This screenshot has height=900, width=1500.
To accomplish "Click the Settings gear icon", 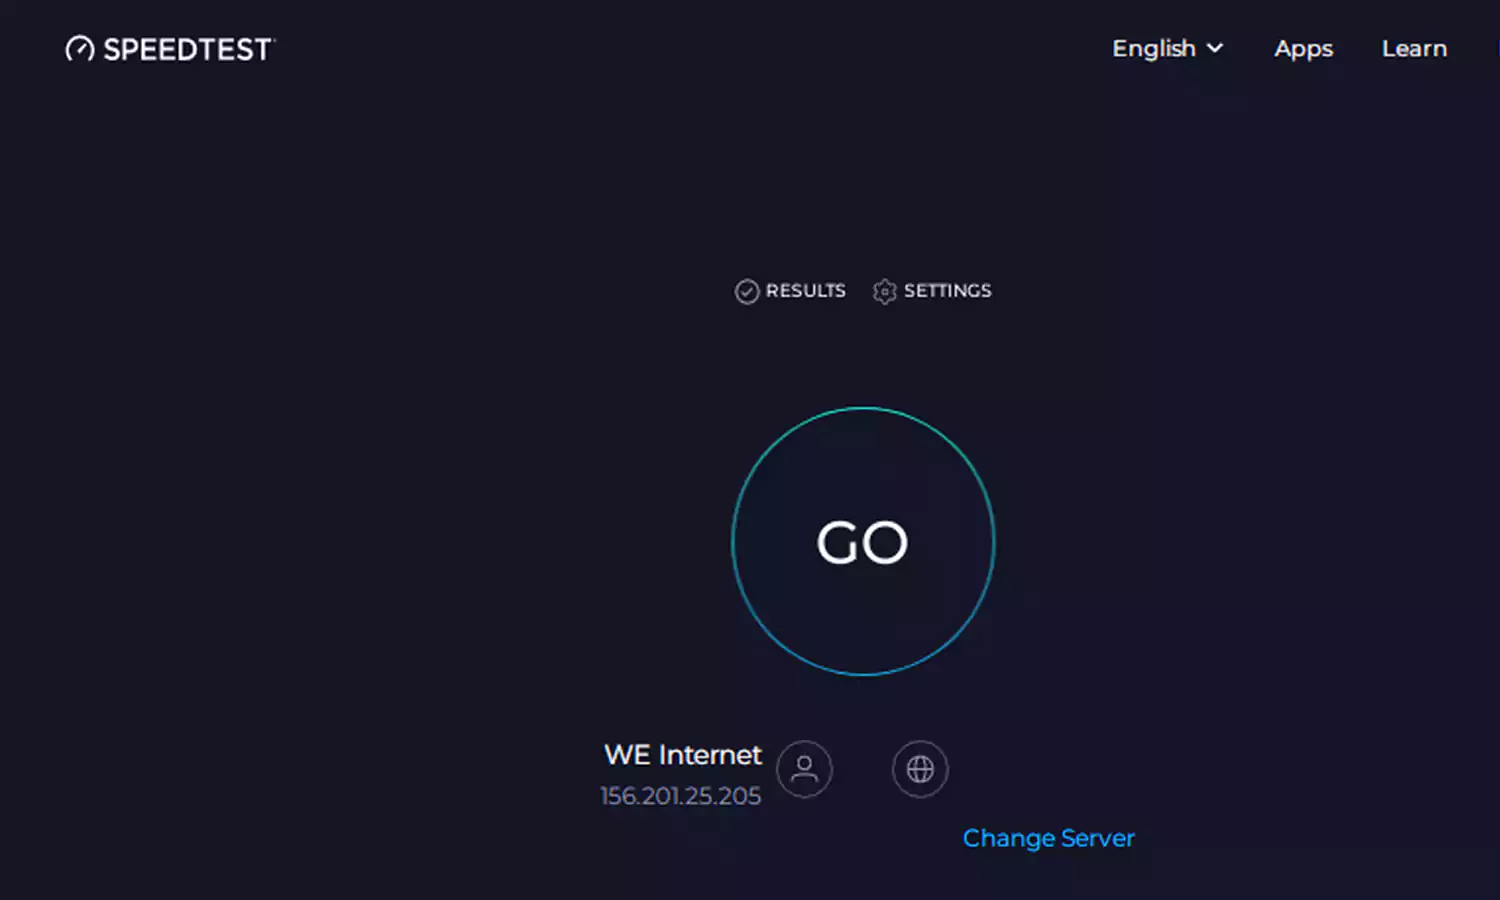I will (x=884, y=291).
